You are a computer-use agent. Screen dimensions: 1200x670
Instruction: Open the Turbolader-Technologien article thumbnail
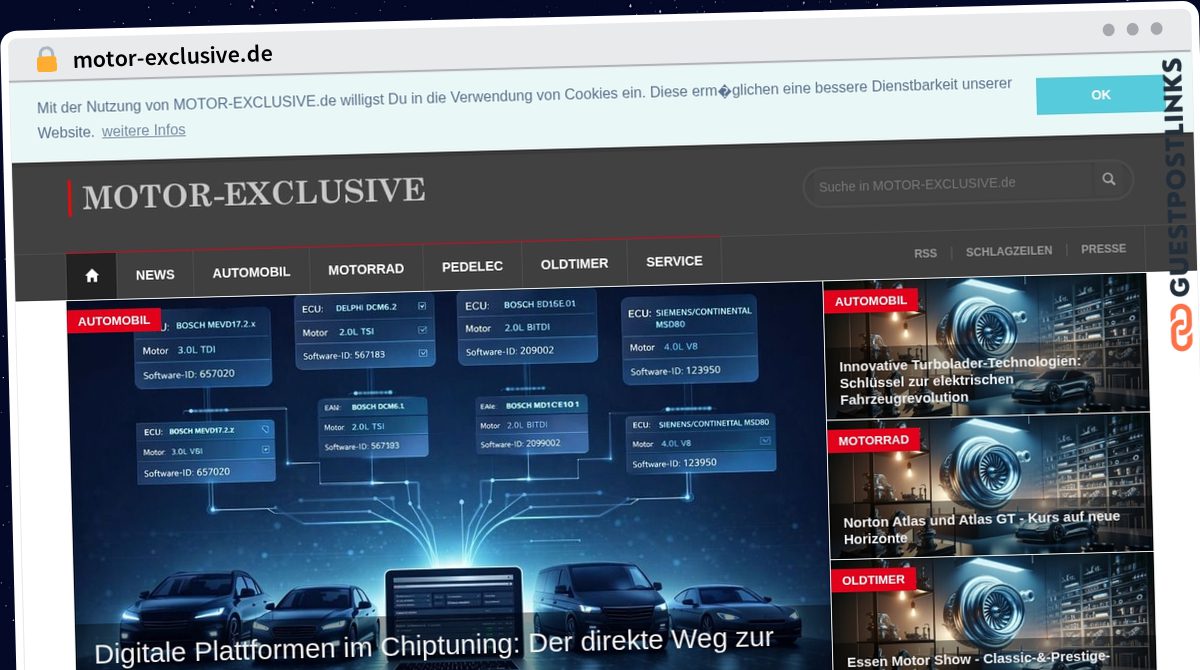(988, 344)
